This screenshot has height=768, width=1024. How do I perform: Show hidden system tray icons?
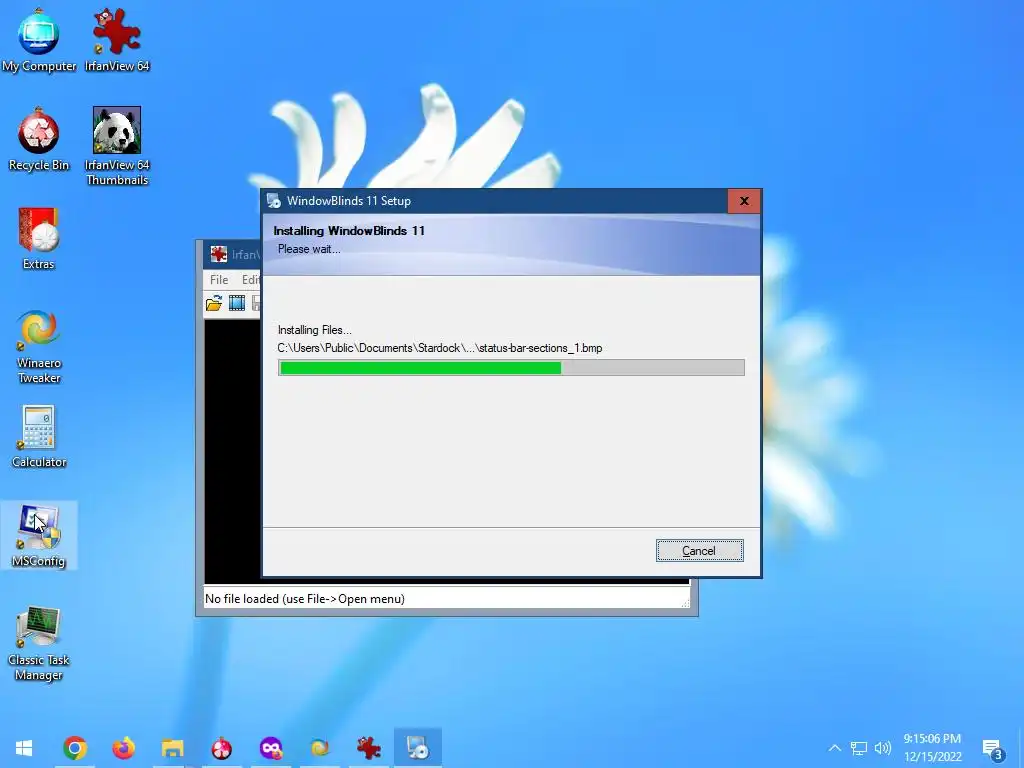pos(835,748)
